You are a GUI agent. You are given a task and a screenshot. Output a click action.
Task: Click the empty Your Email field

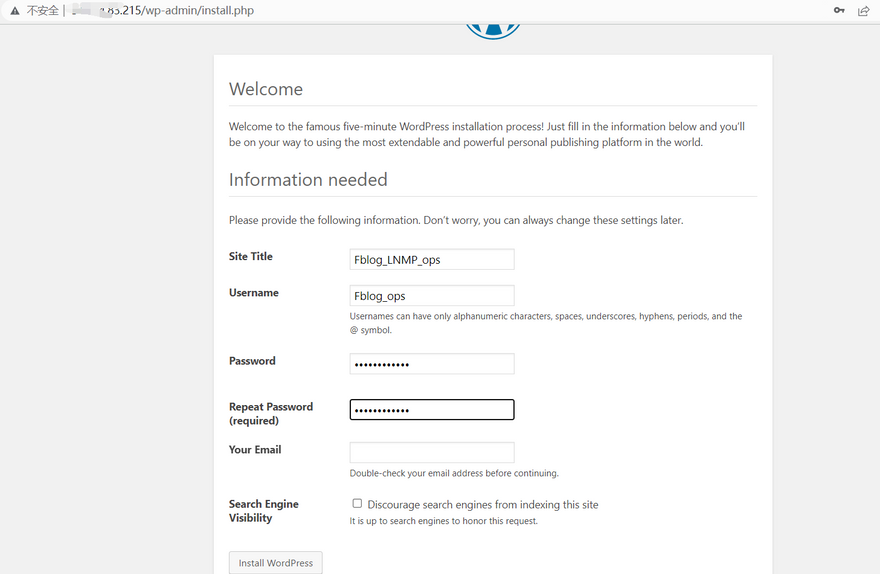[432, 452]
